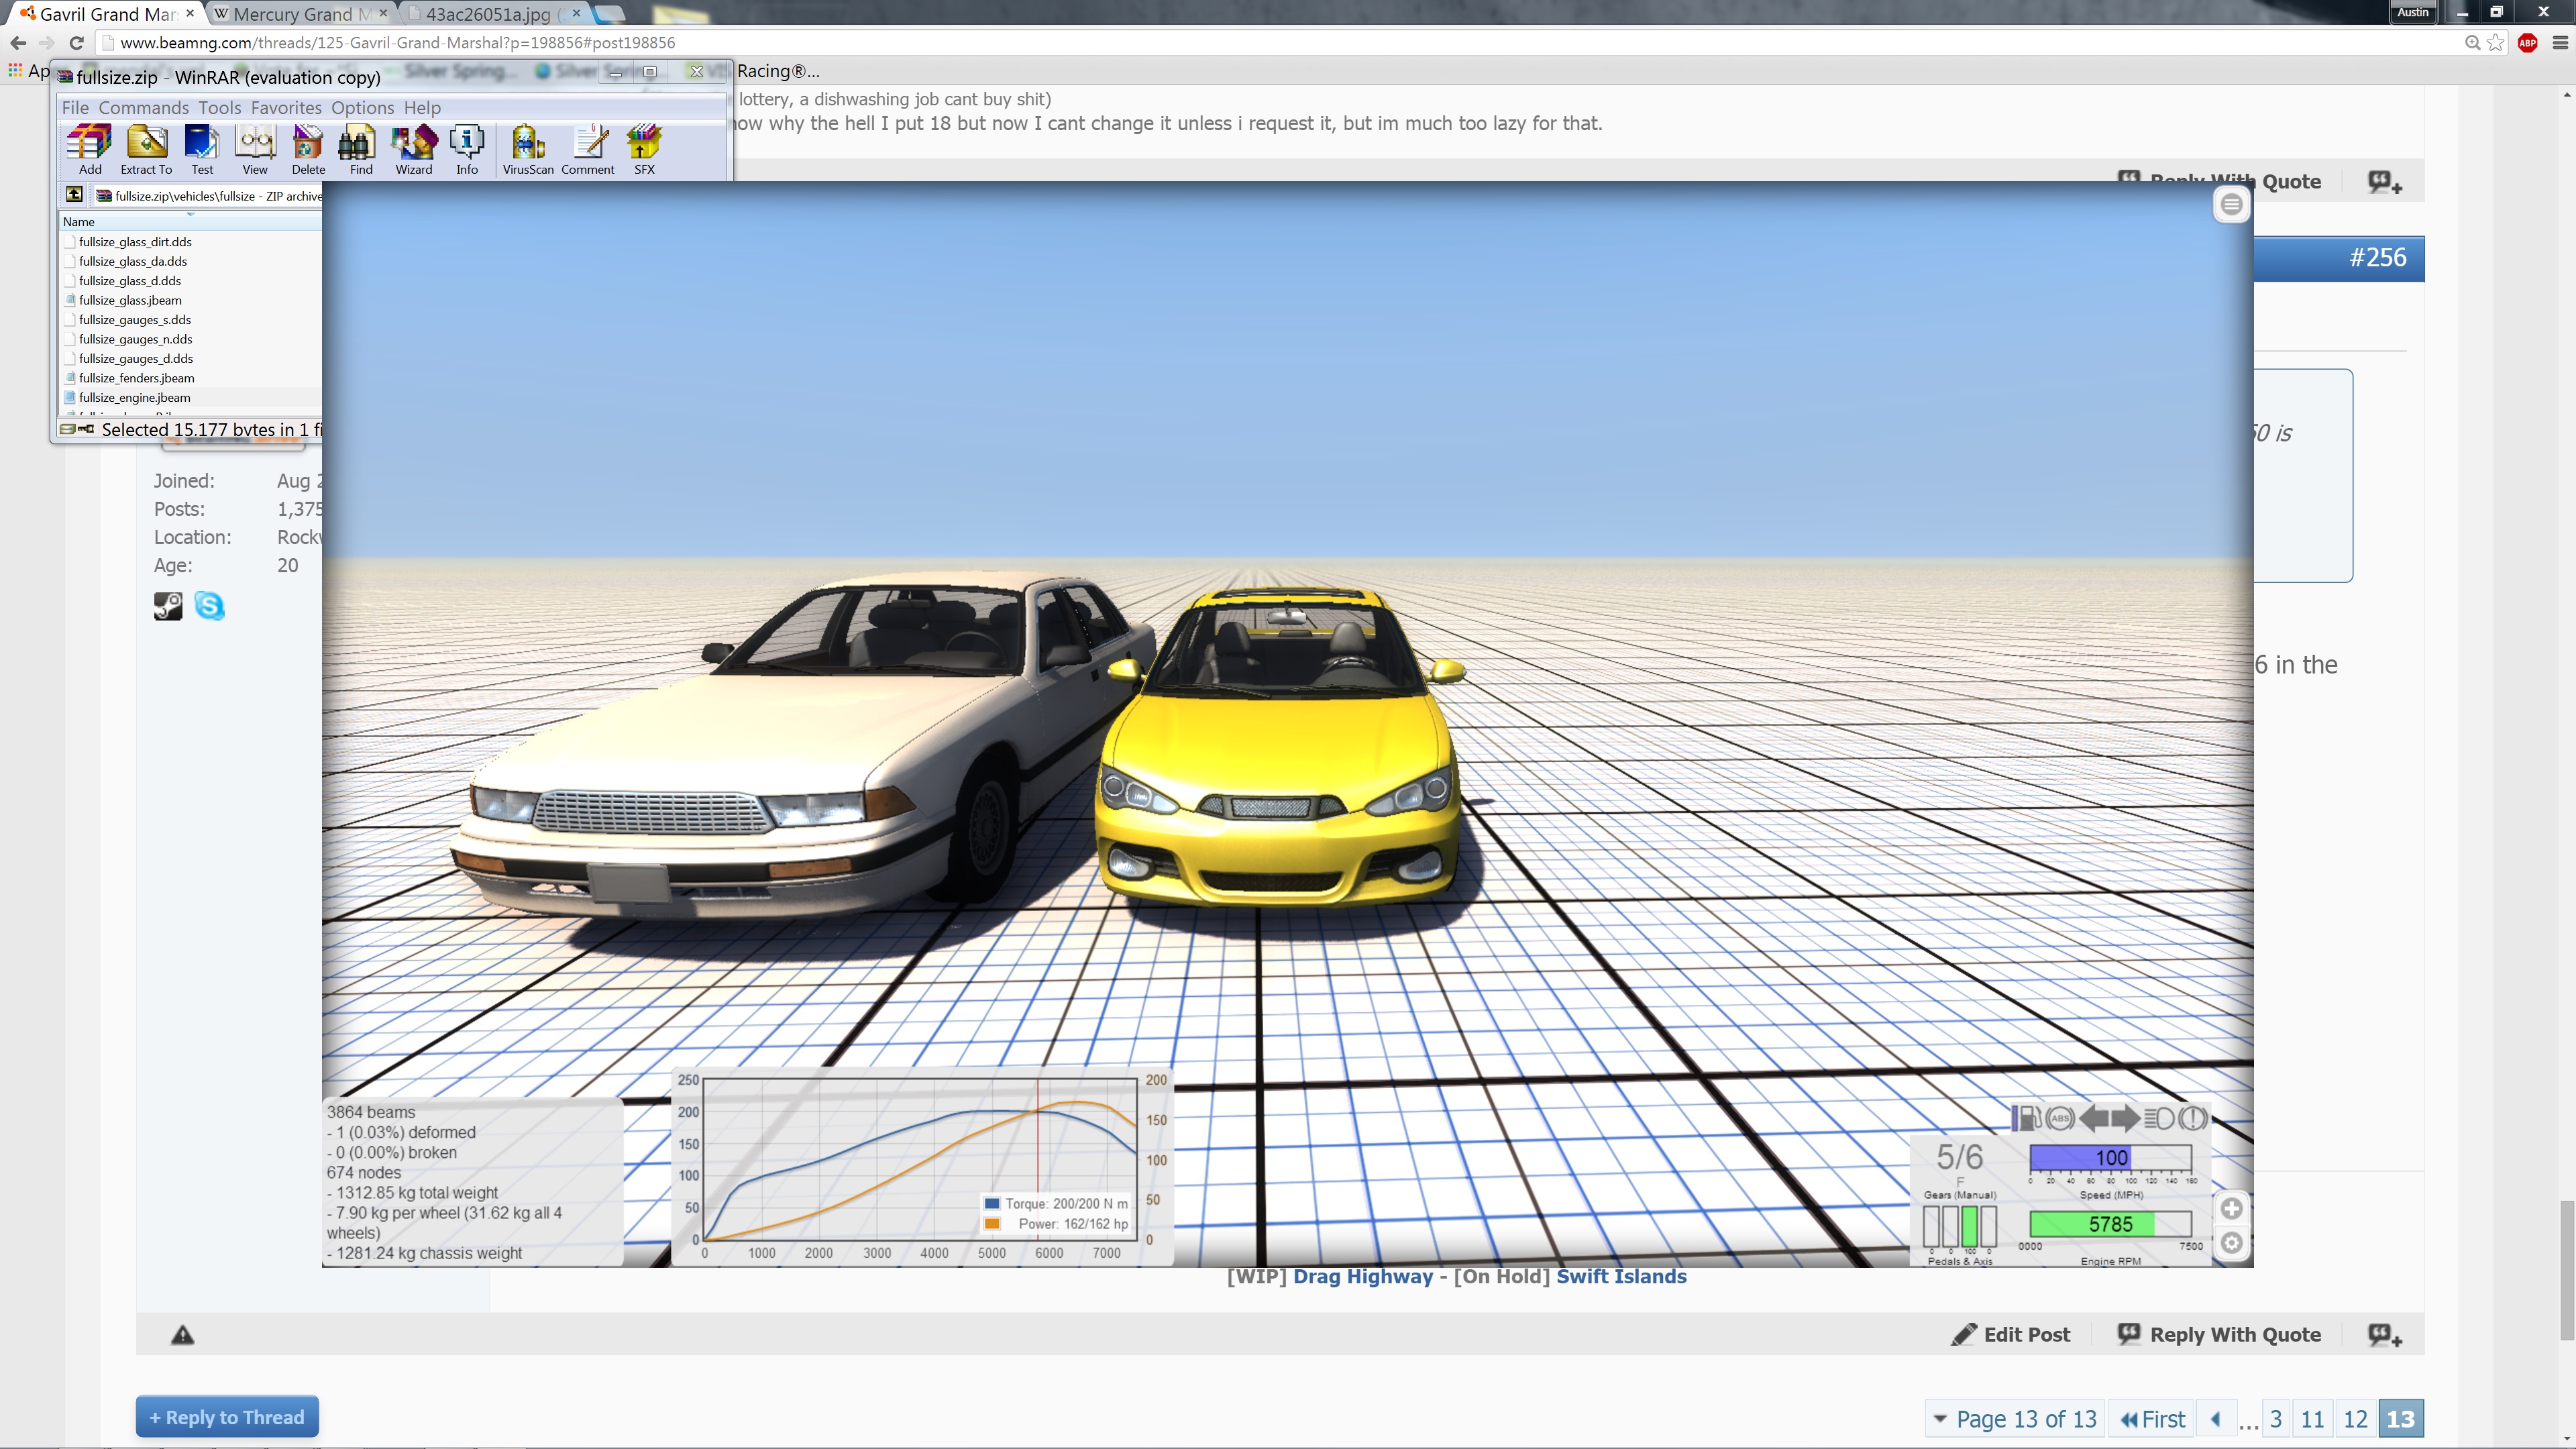Click the Add button in WinRAR toolbar
This screenshot has height=1449, width=2576.
pos(90,149)
